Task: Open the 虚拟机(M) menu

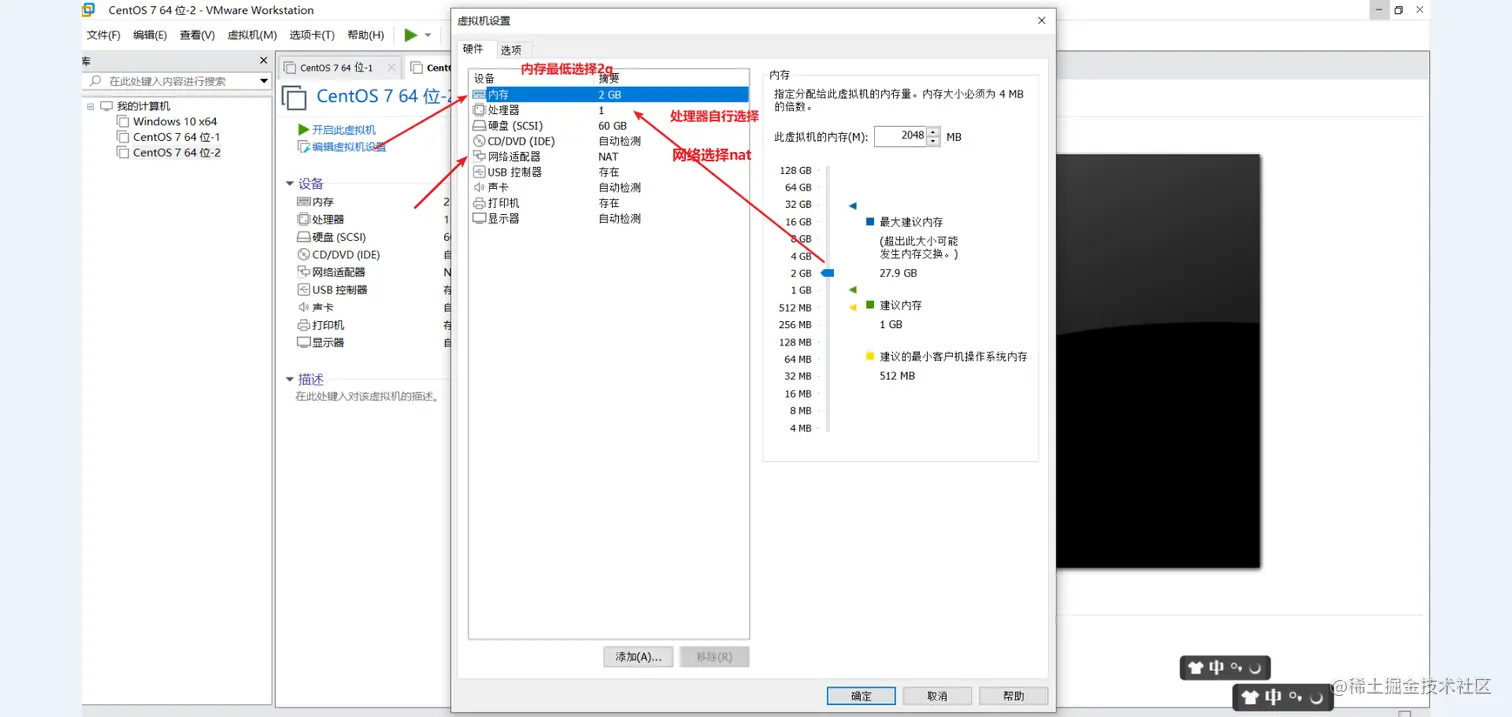Action: 250,34
